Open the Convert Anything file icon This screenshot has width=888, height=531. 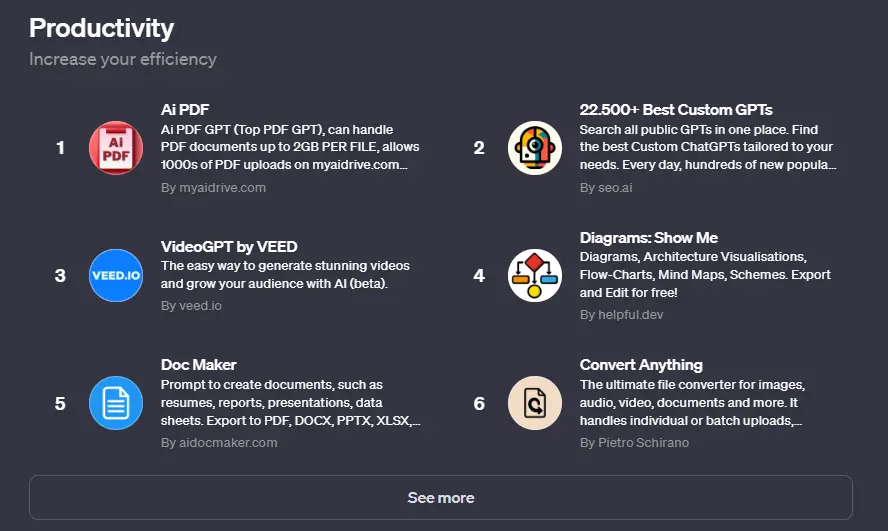pyautogui.click(x=535, y=403)
